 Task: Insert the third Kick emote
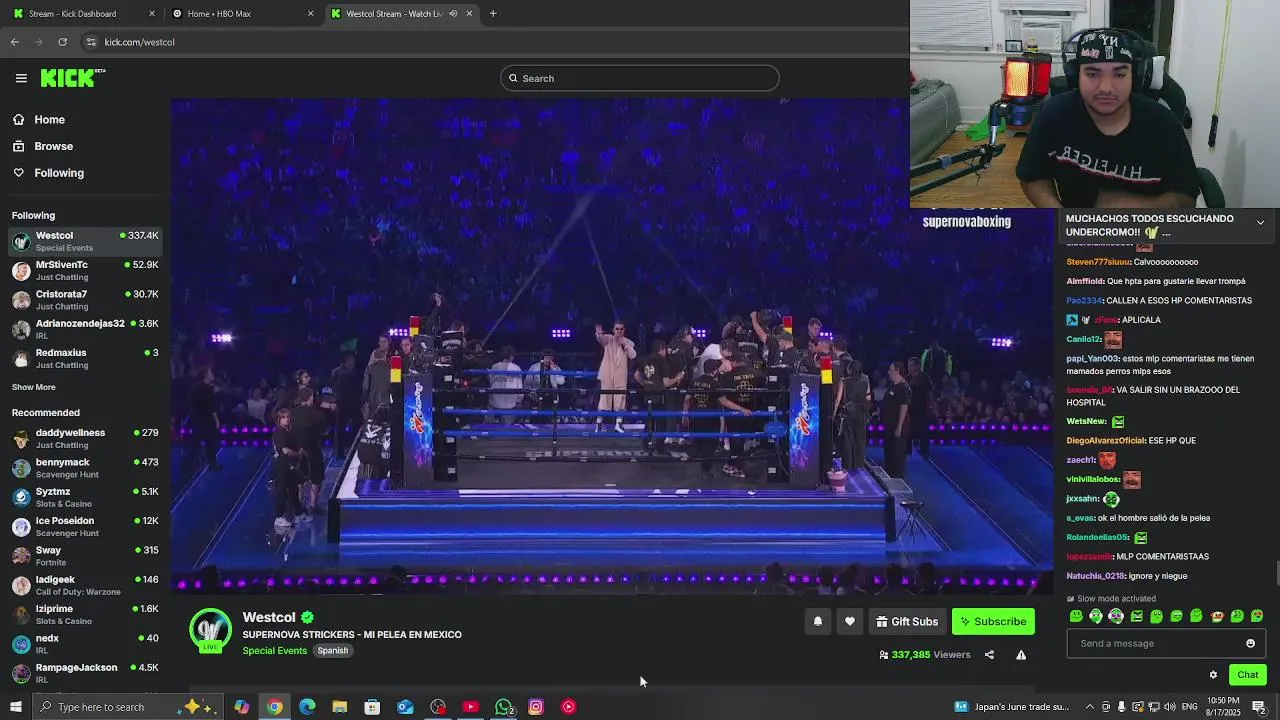[x=1116, y=616]
